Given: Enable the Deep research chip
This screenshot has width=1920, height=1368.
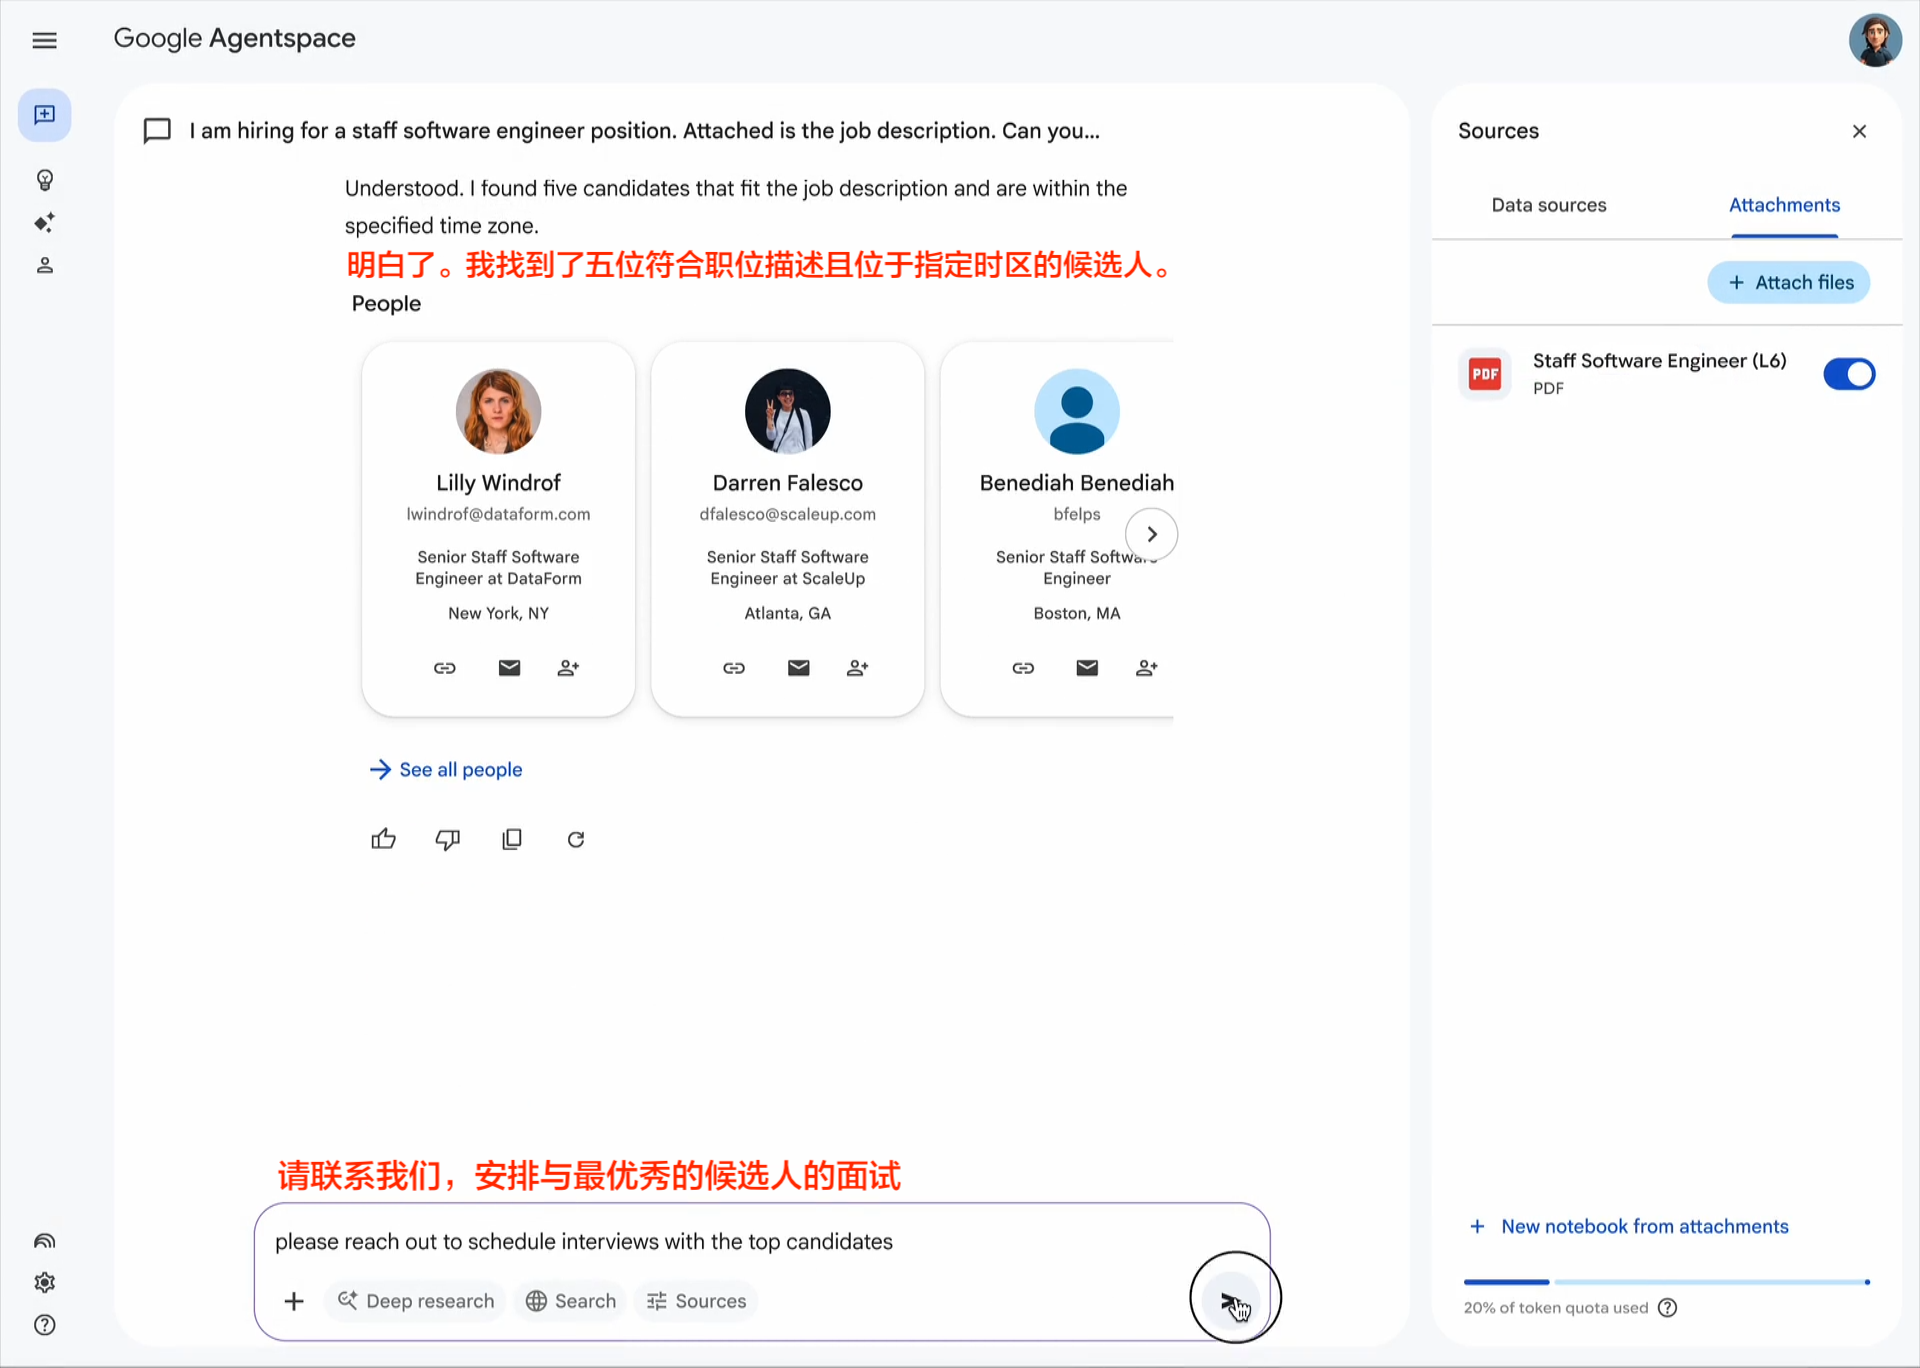Looking at the screenshot, I should pos(416,1301).
